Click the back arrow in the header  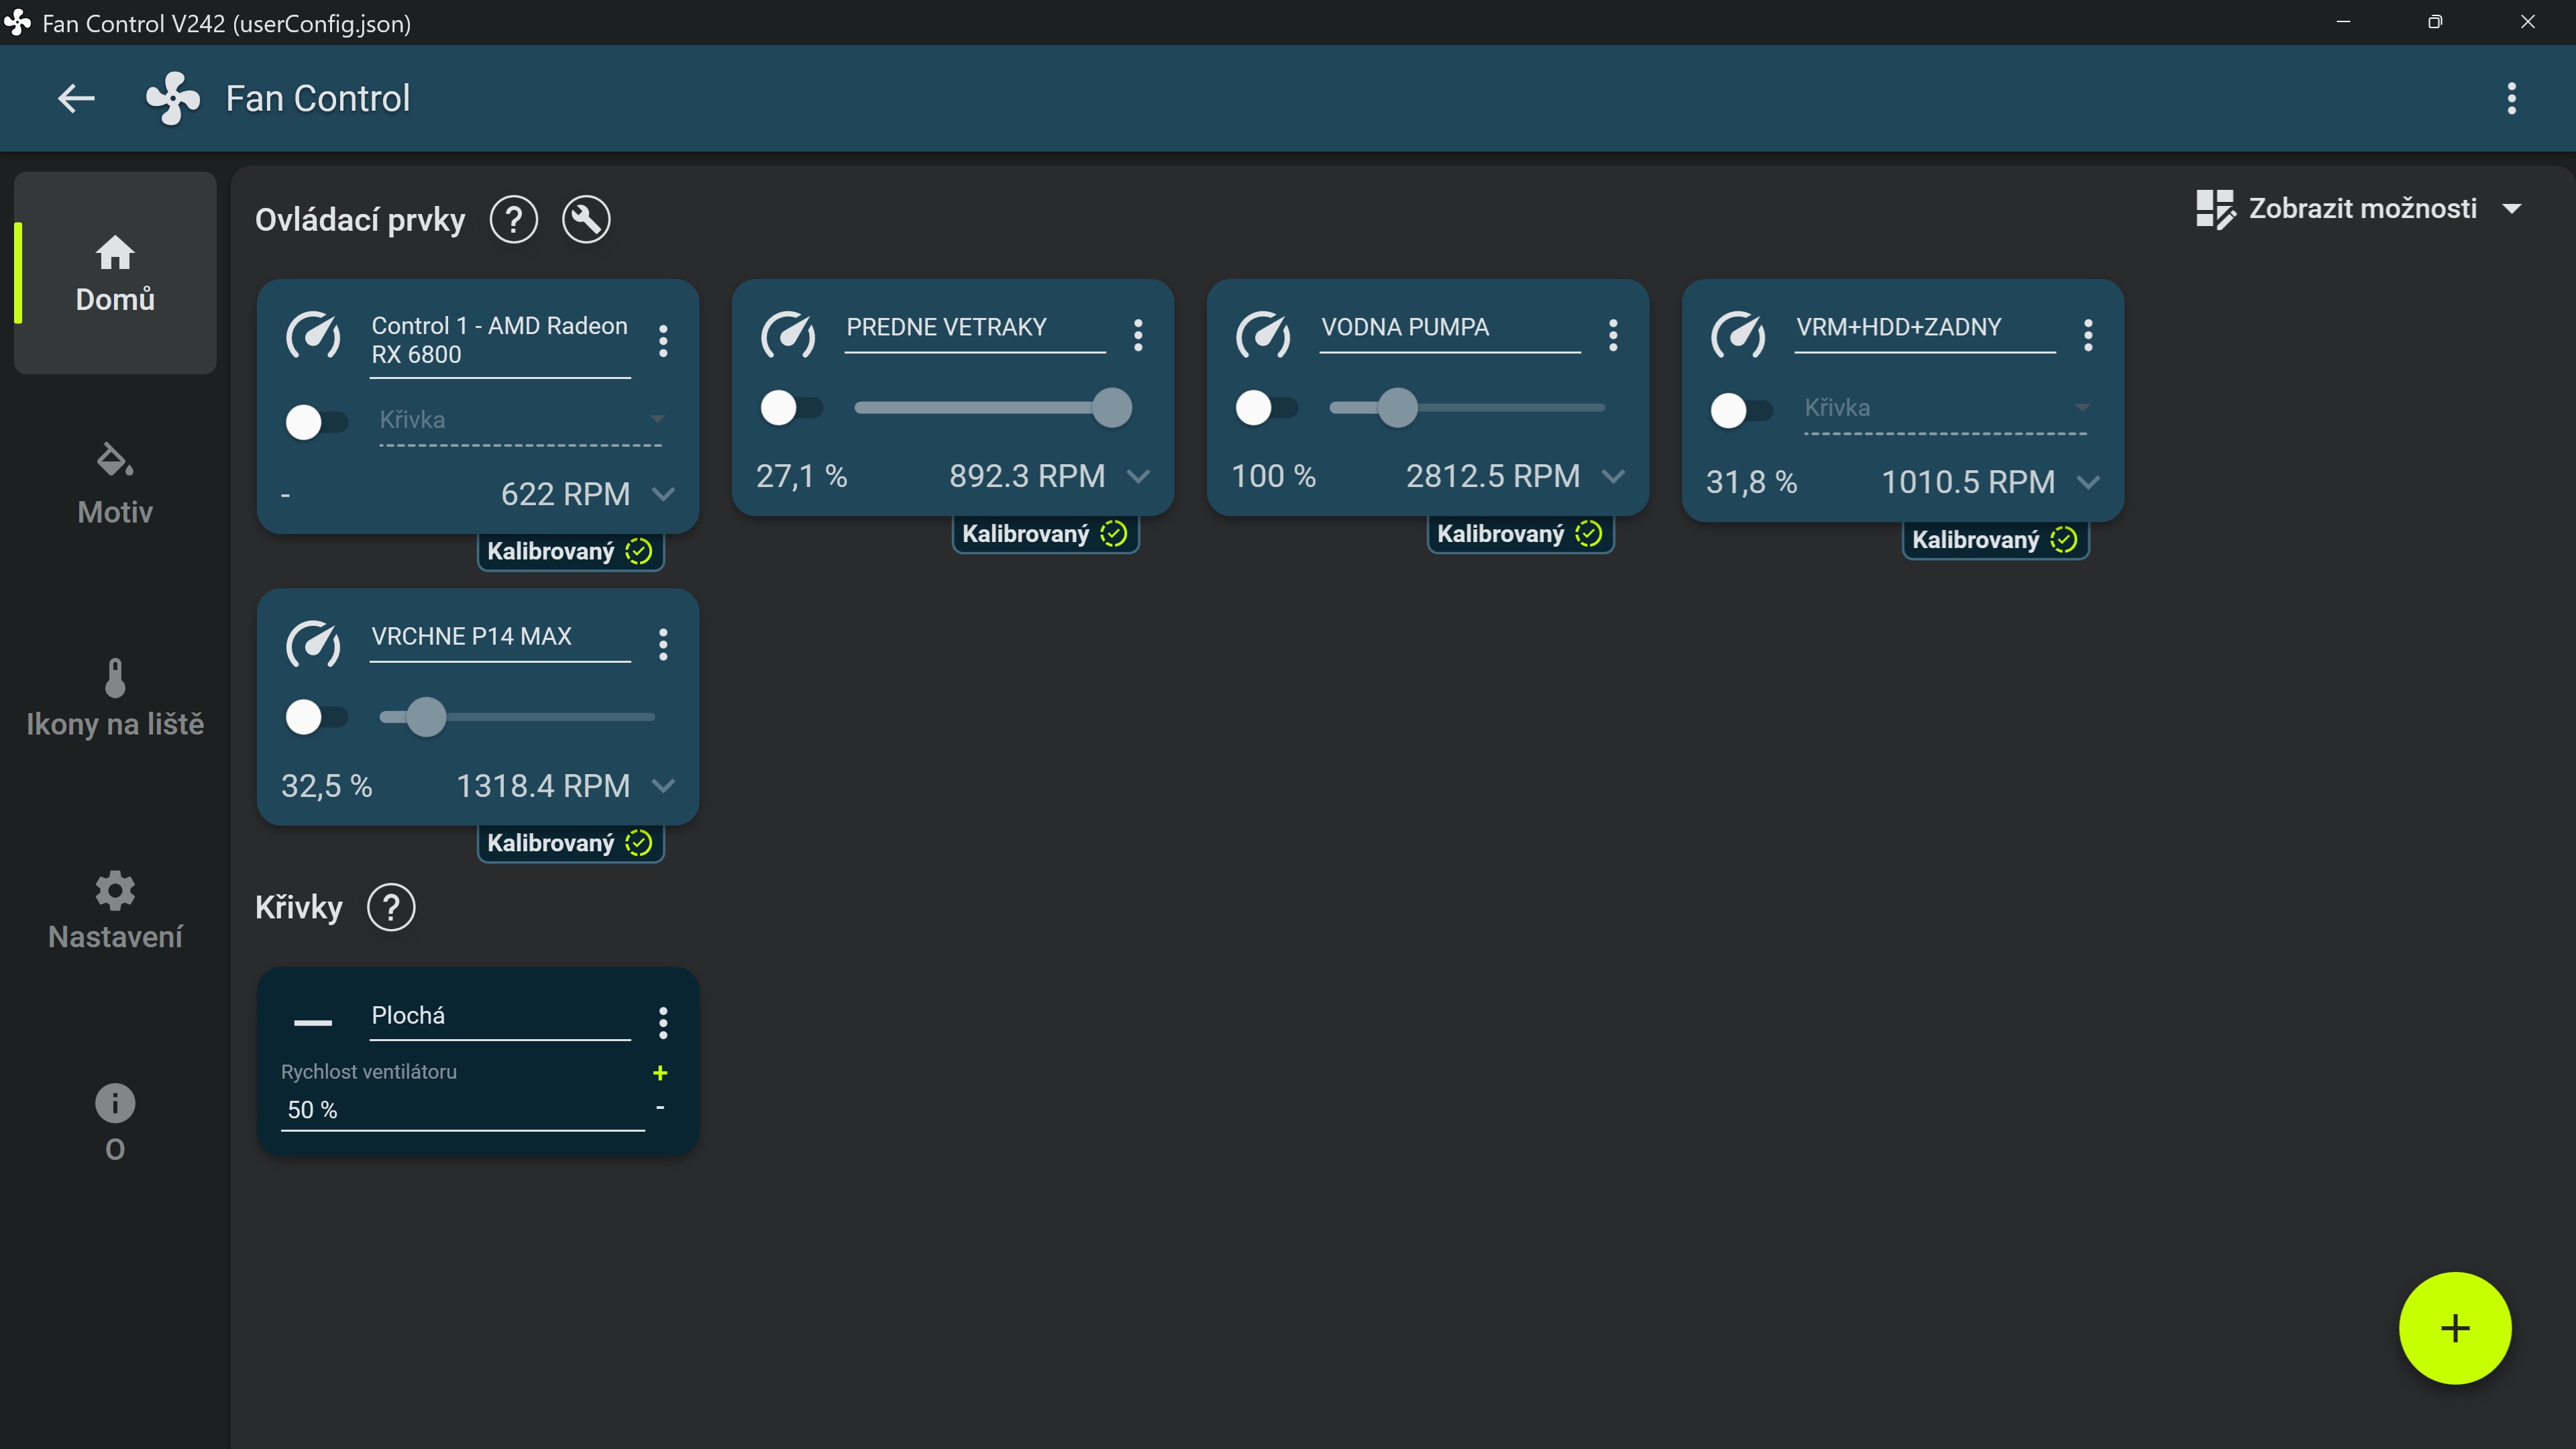click(x=76, y=98)
